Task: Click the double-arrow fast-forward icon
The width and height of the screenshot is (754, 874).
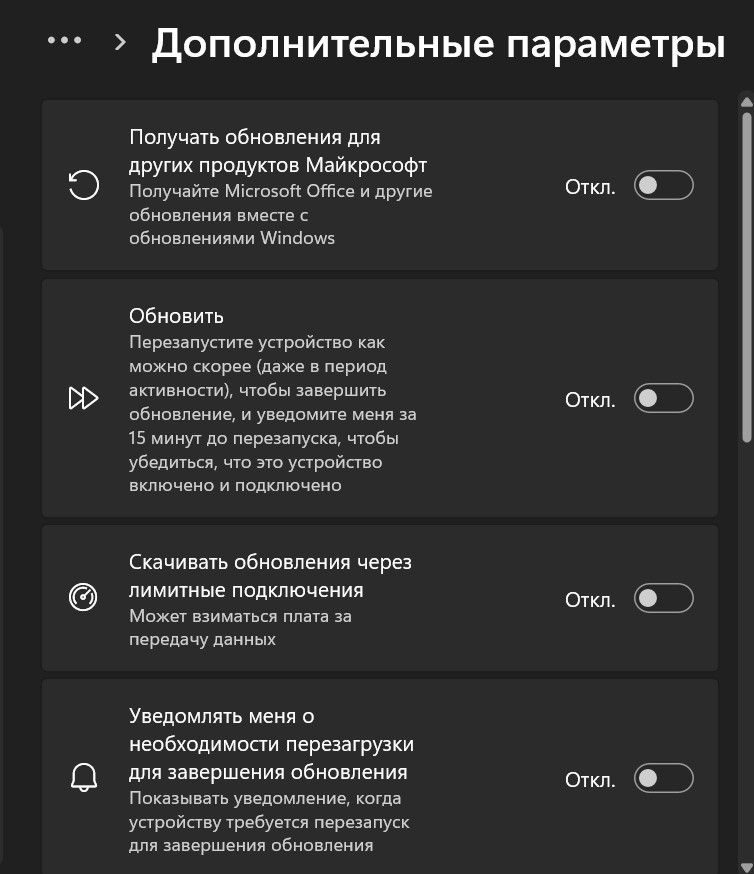Action: pos(84,398)
